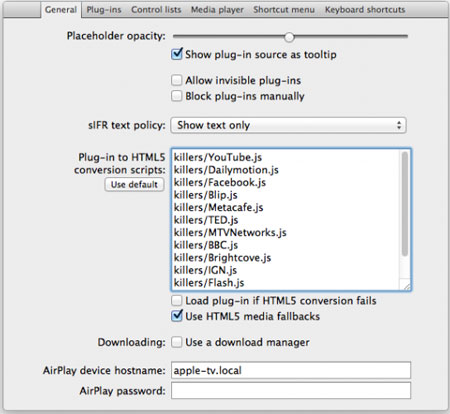The width and height of the screenshot is (450, 414).
Task: Enable Block plug-ins manually
Action: coord(177,96)
